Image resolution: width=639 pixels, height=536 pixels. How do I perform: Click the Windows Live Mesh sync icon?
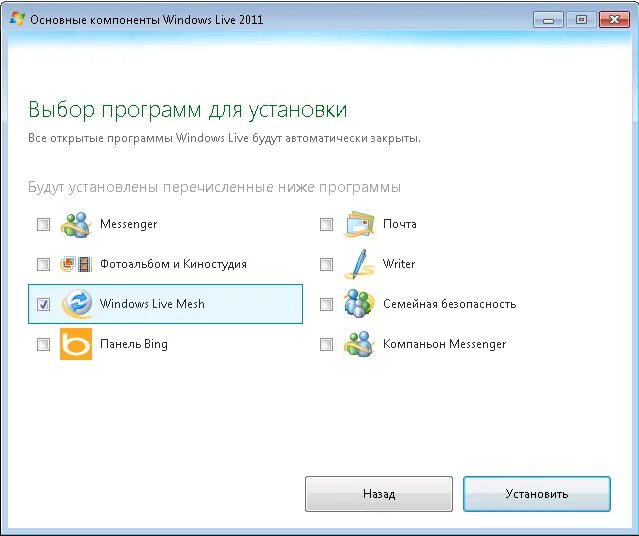coord(76,304)
